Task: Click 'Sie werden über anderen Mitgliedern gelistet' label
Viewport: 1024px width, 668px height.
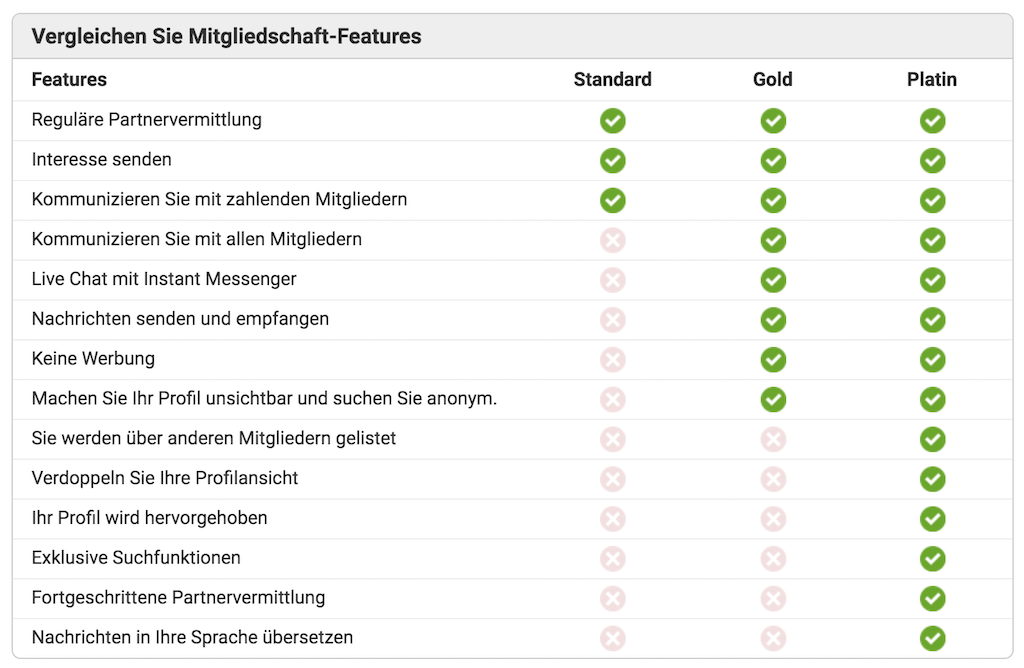Action: (x=214, y=438)
